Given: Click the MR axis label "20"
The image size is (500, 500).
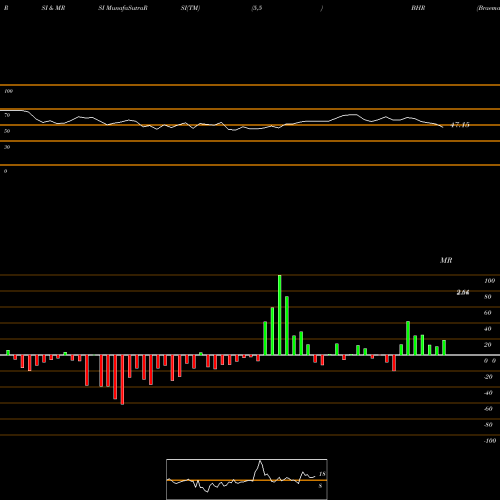Looking at the screenshot, I should 488,345.
